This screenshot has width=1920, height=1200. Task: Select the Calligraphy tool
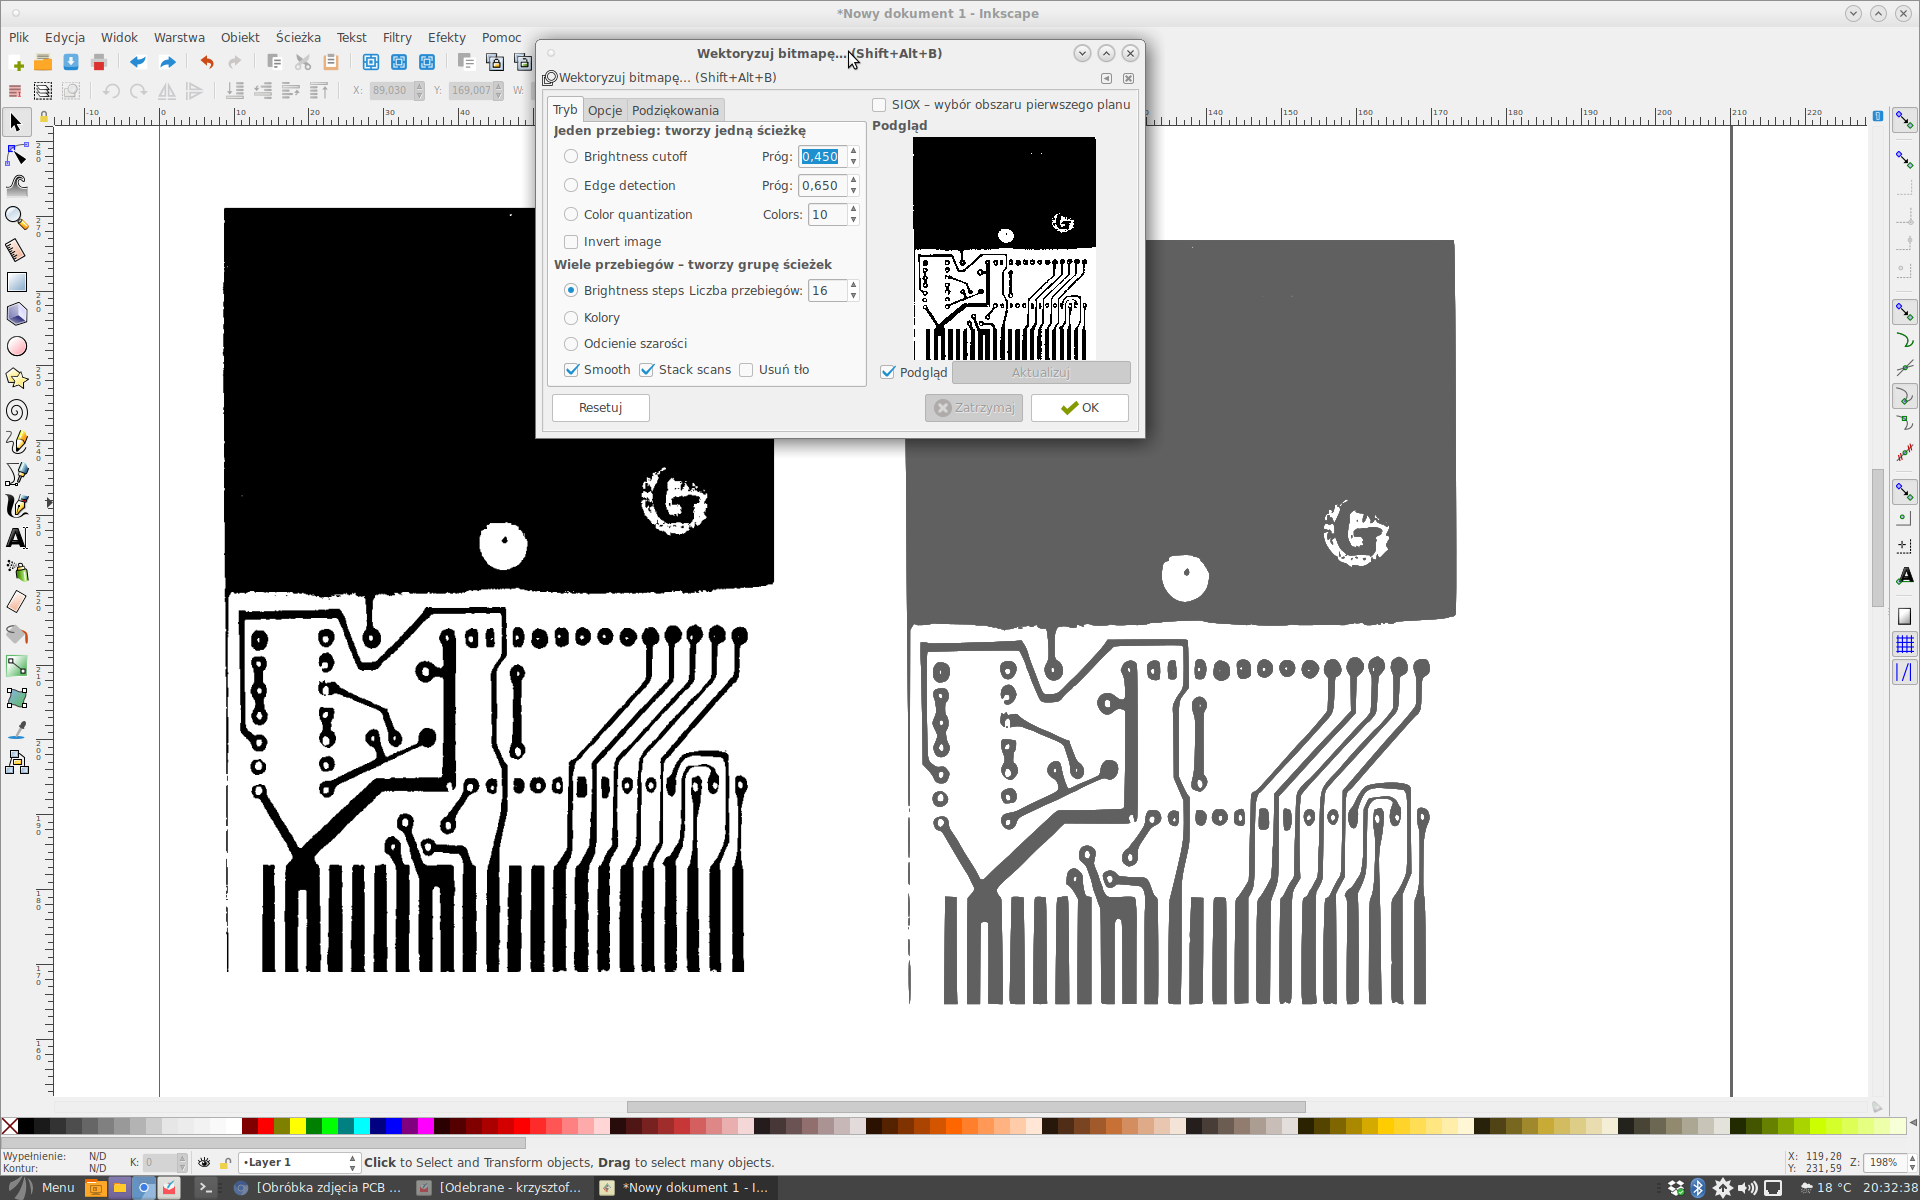tap(16, 506)
